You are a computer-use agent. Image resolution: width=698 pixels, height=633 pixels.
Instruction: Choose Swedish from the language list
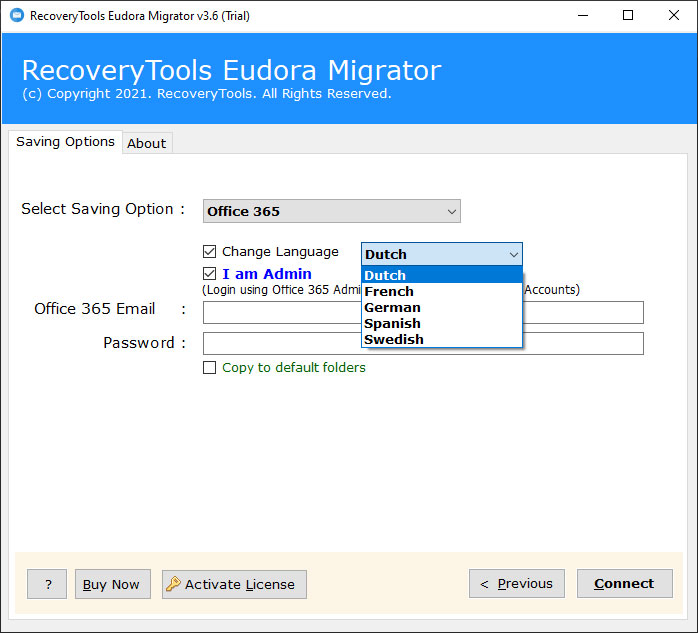(442, 339)
